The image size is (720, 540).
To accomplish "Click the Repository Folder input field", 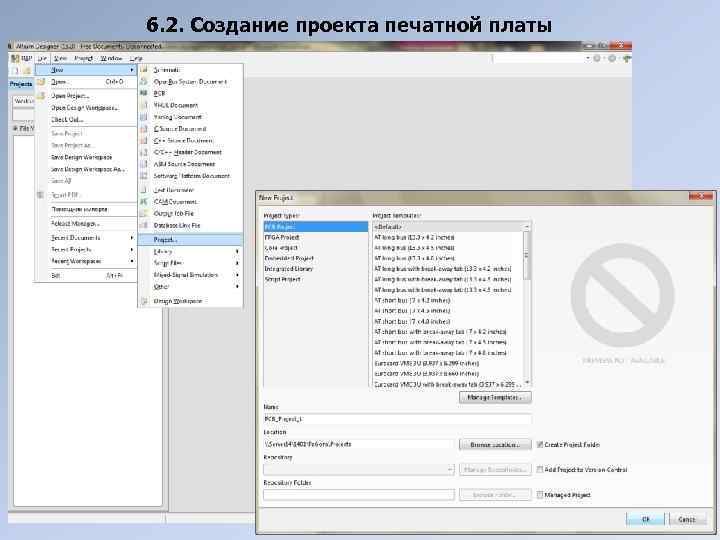I will 359,495.
